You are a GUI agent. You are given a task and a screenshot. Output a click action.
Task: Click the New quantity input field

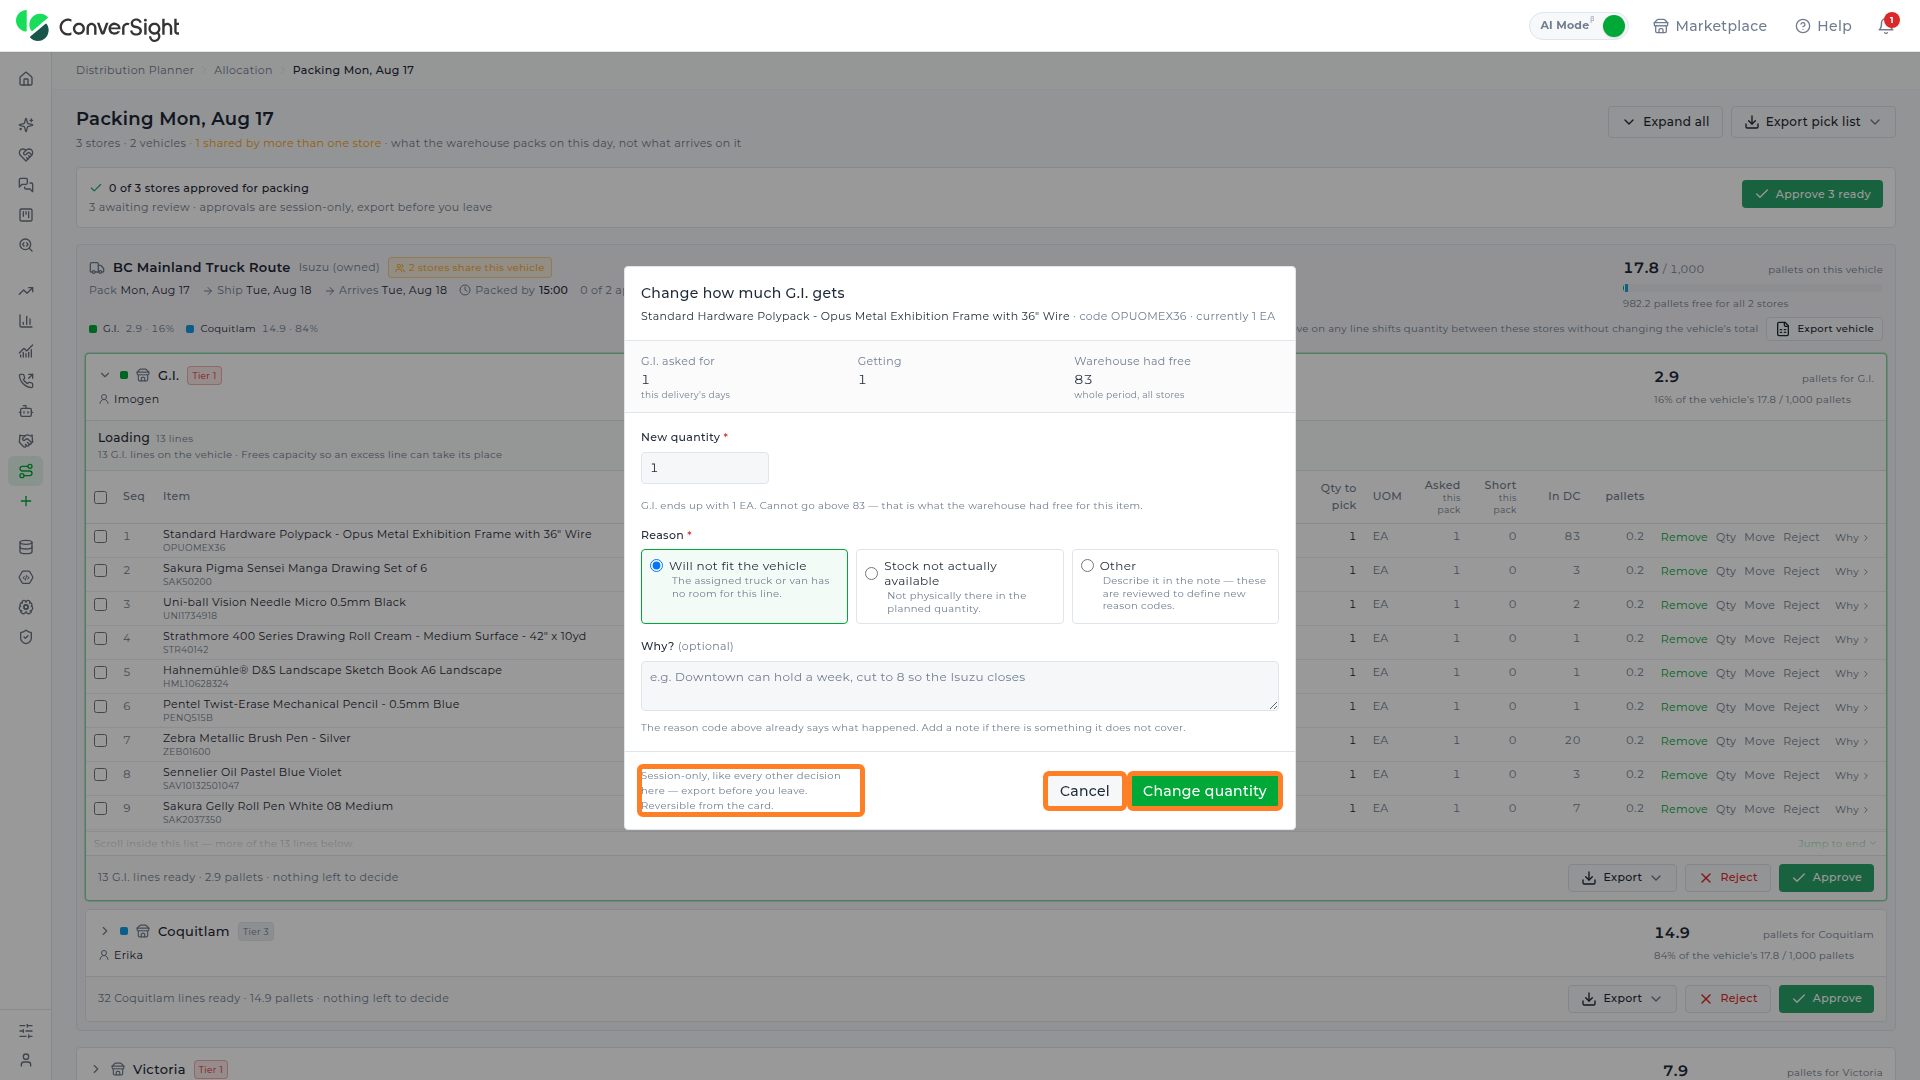coord(705,468)
